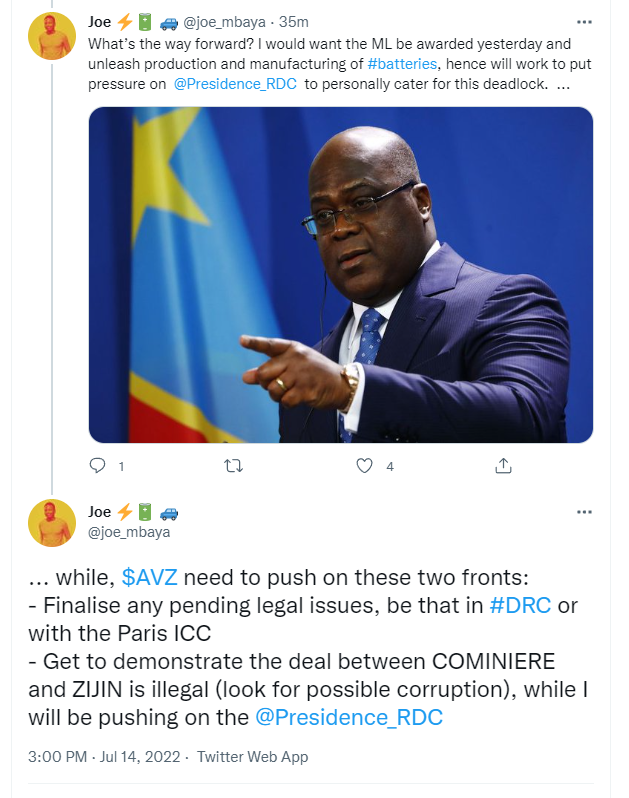Screen dimensions: 629x798
Task: Click the top tweet's profile avatar
Action: point(52,37)
